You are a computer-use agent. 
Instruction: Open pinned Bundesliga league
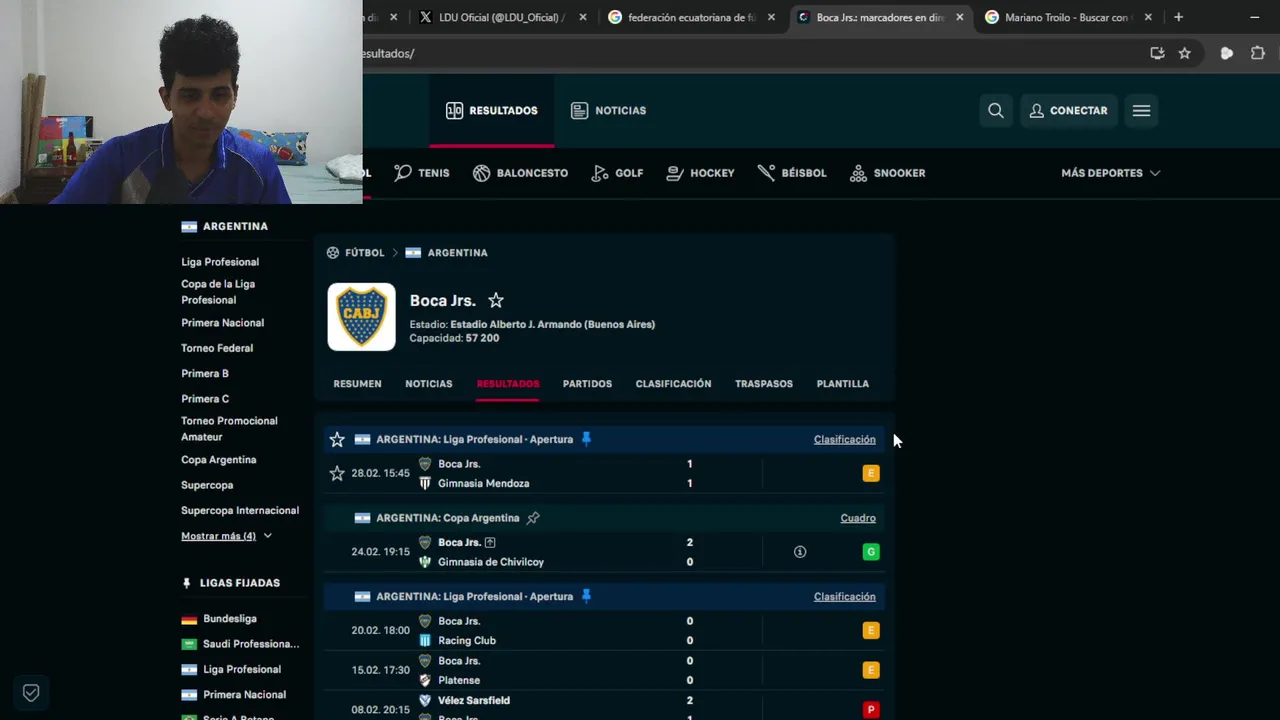coord(230,619)
